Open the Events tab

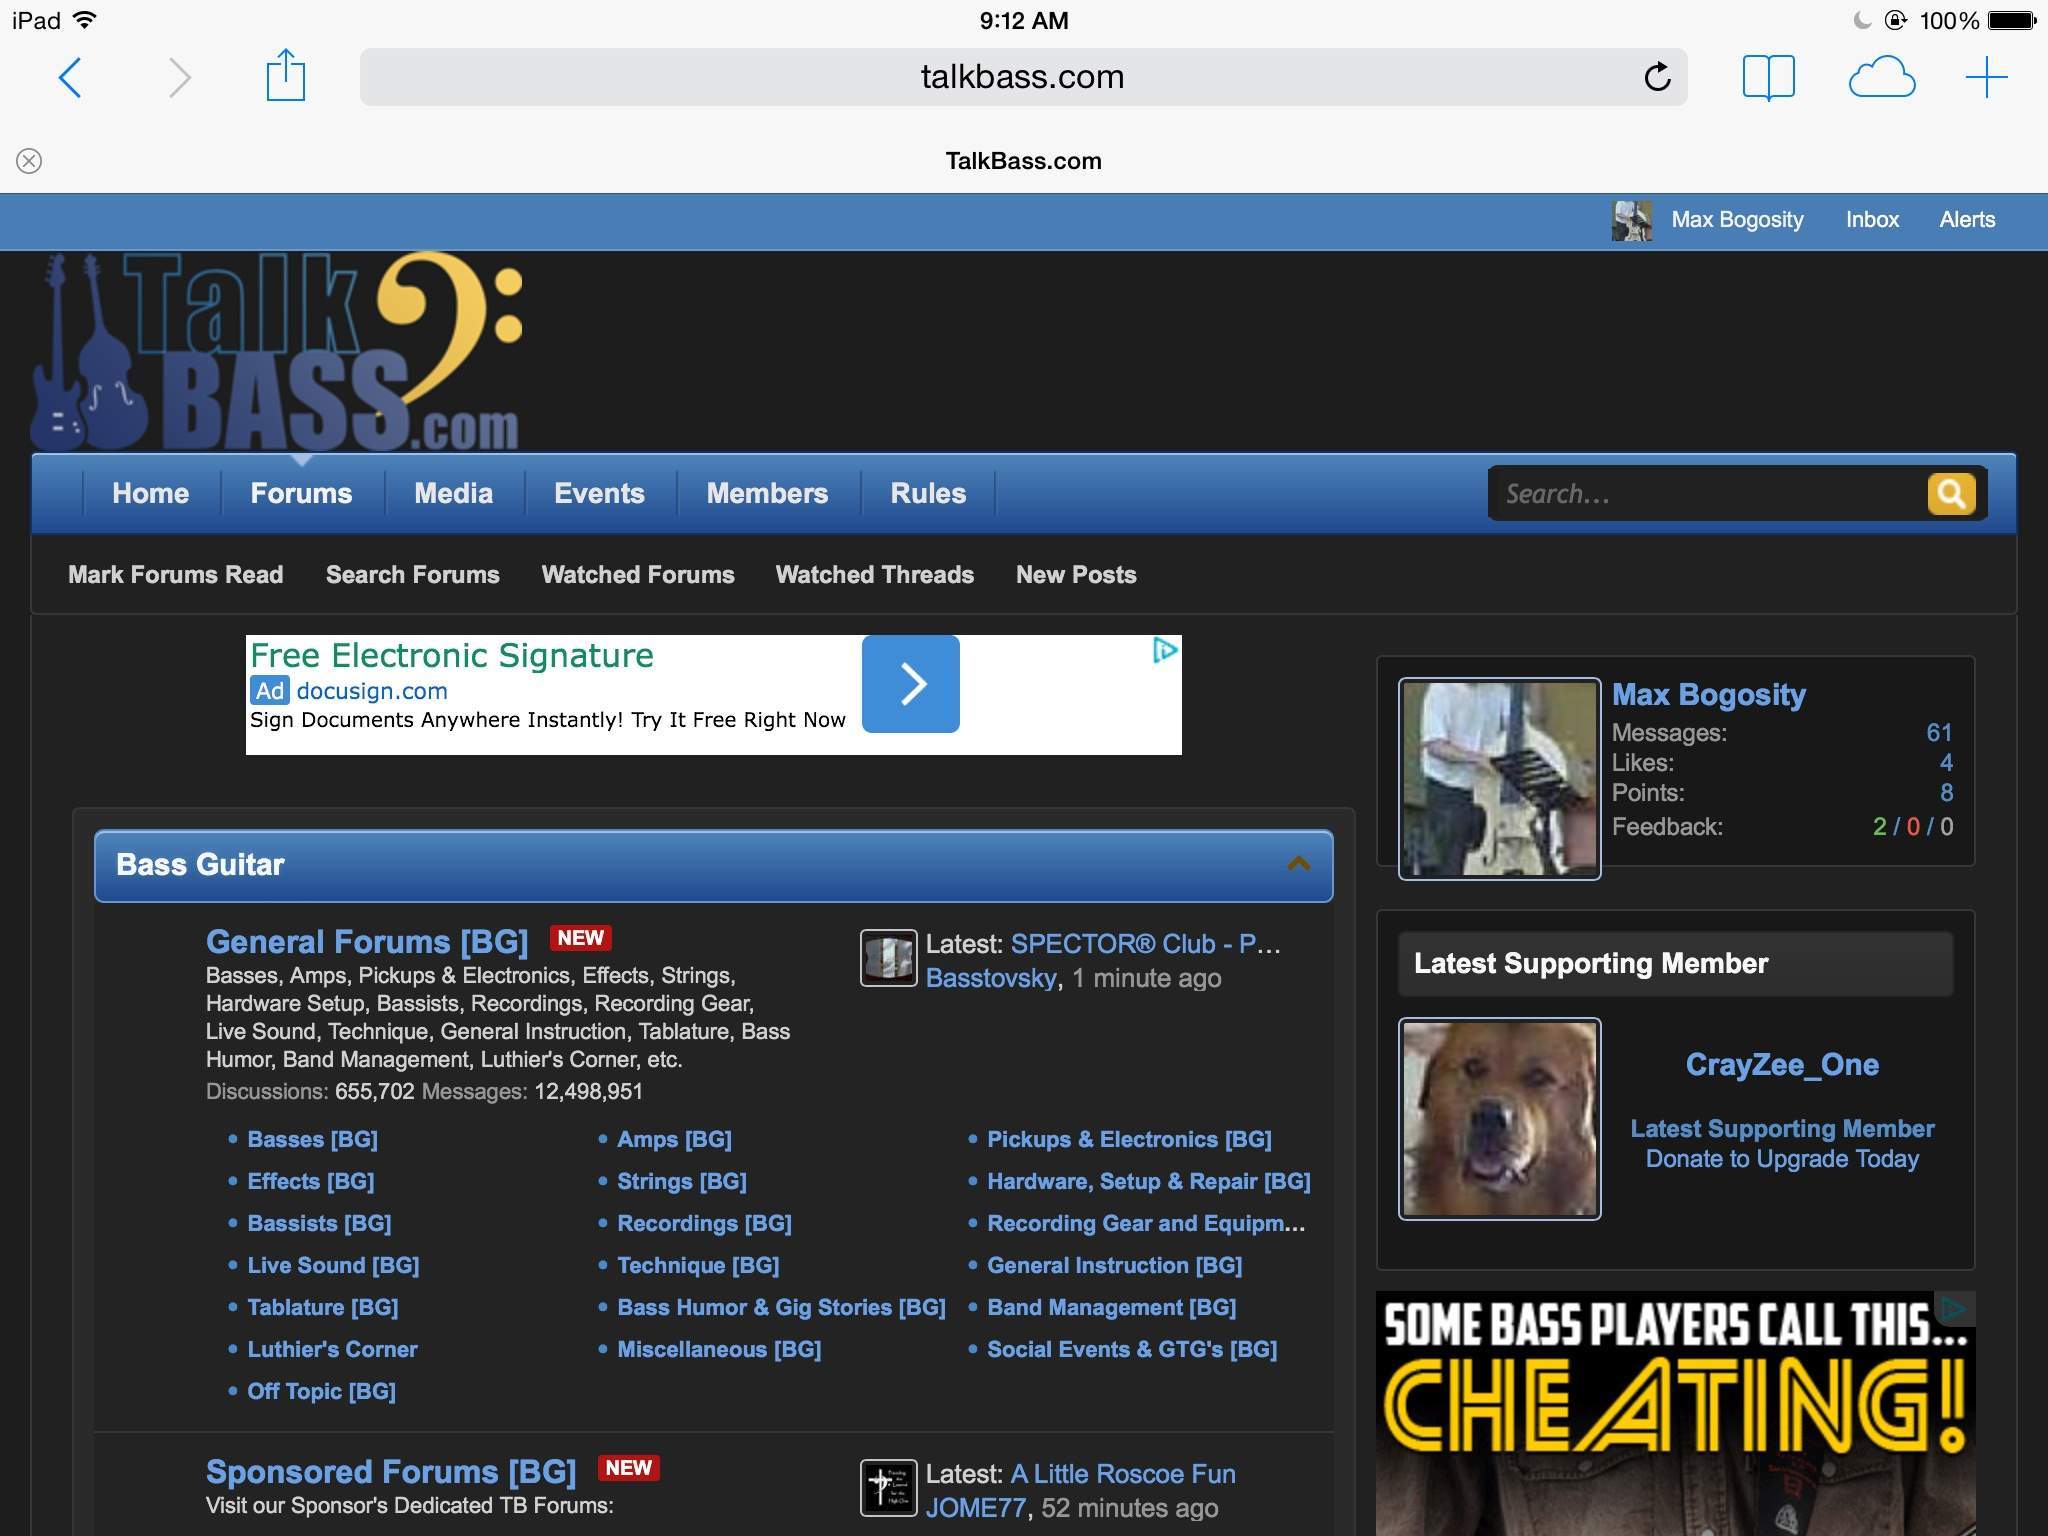pyautogui.click(x=599, y=494)
